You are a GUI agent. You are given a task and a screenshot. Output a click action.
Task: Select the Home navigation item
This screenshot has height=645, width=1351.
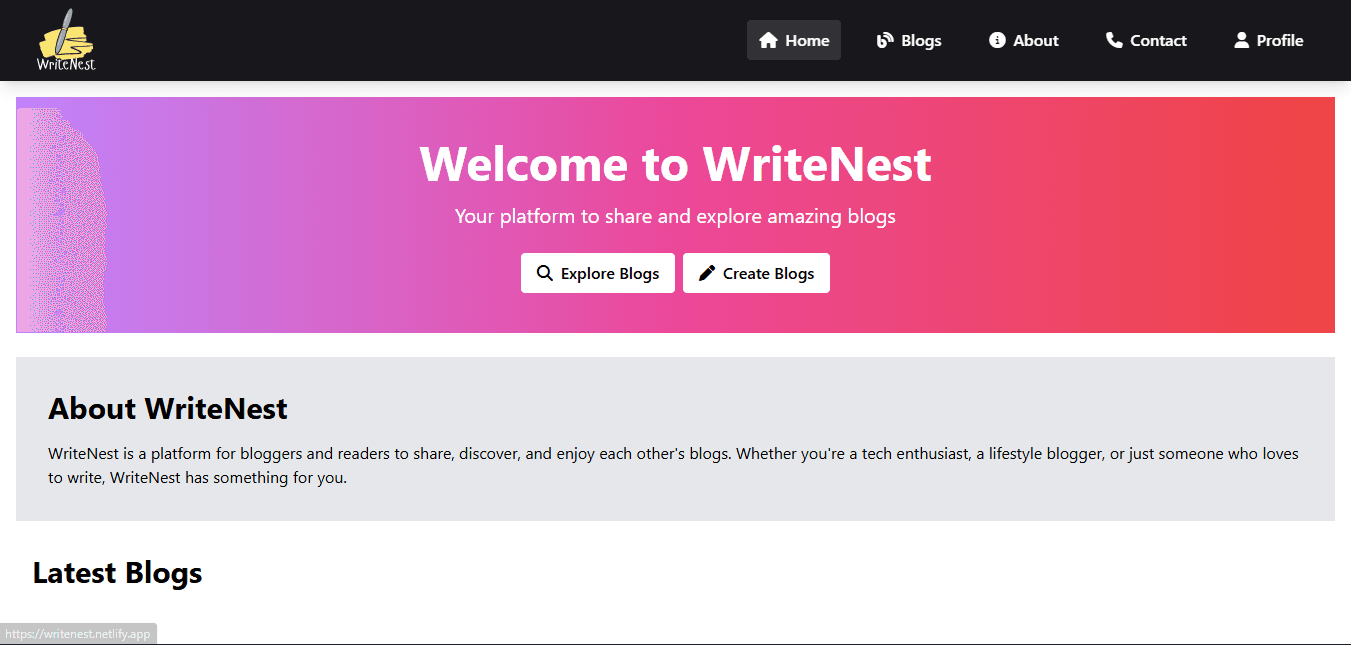pyautogui.click(x=794, y=40)
